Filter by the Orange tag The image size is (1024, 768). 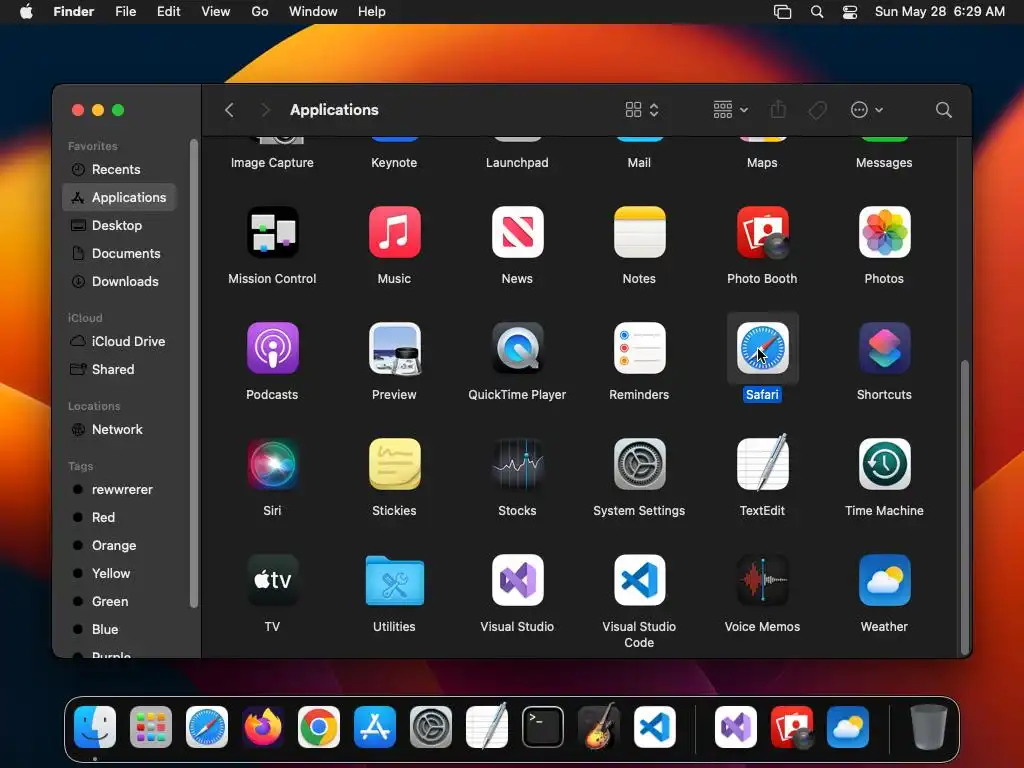pos(119,545)
